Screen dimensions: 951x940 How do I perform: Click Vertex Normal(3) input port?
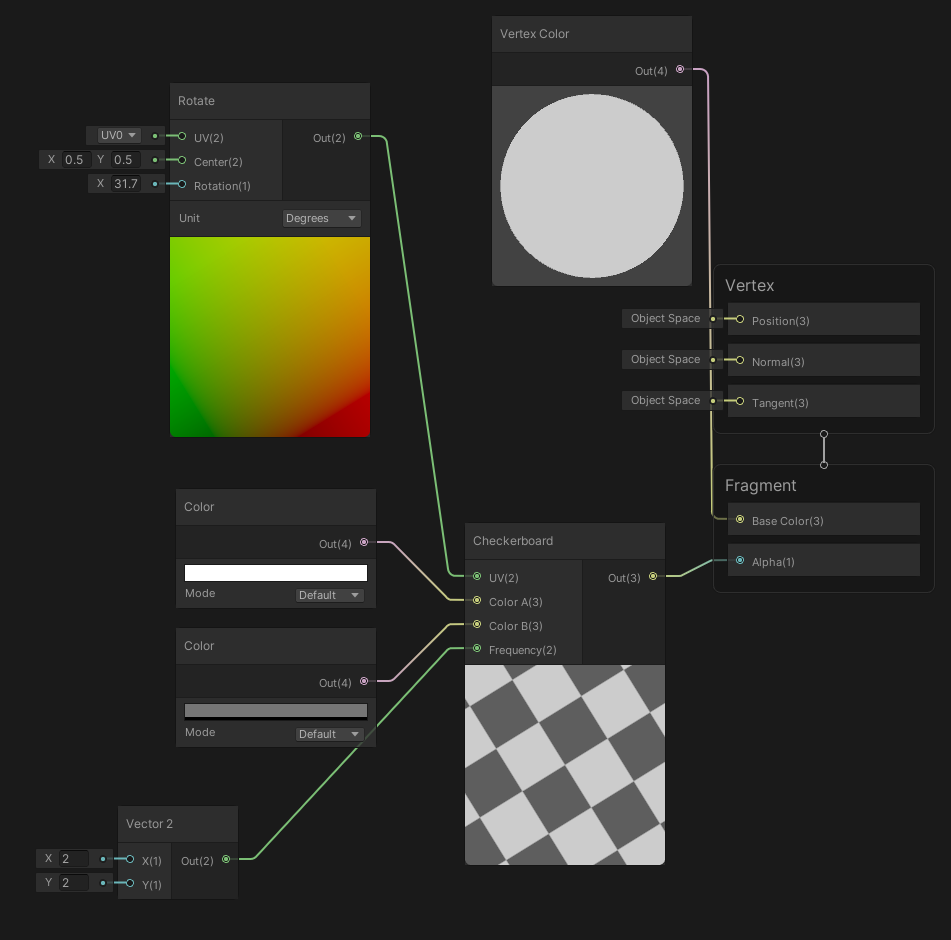(x=740, y=360)
